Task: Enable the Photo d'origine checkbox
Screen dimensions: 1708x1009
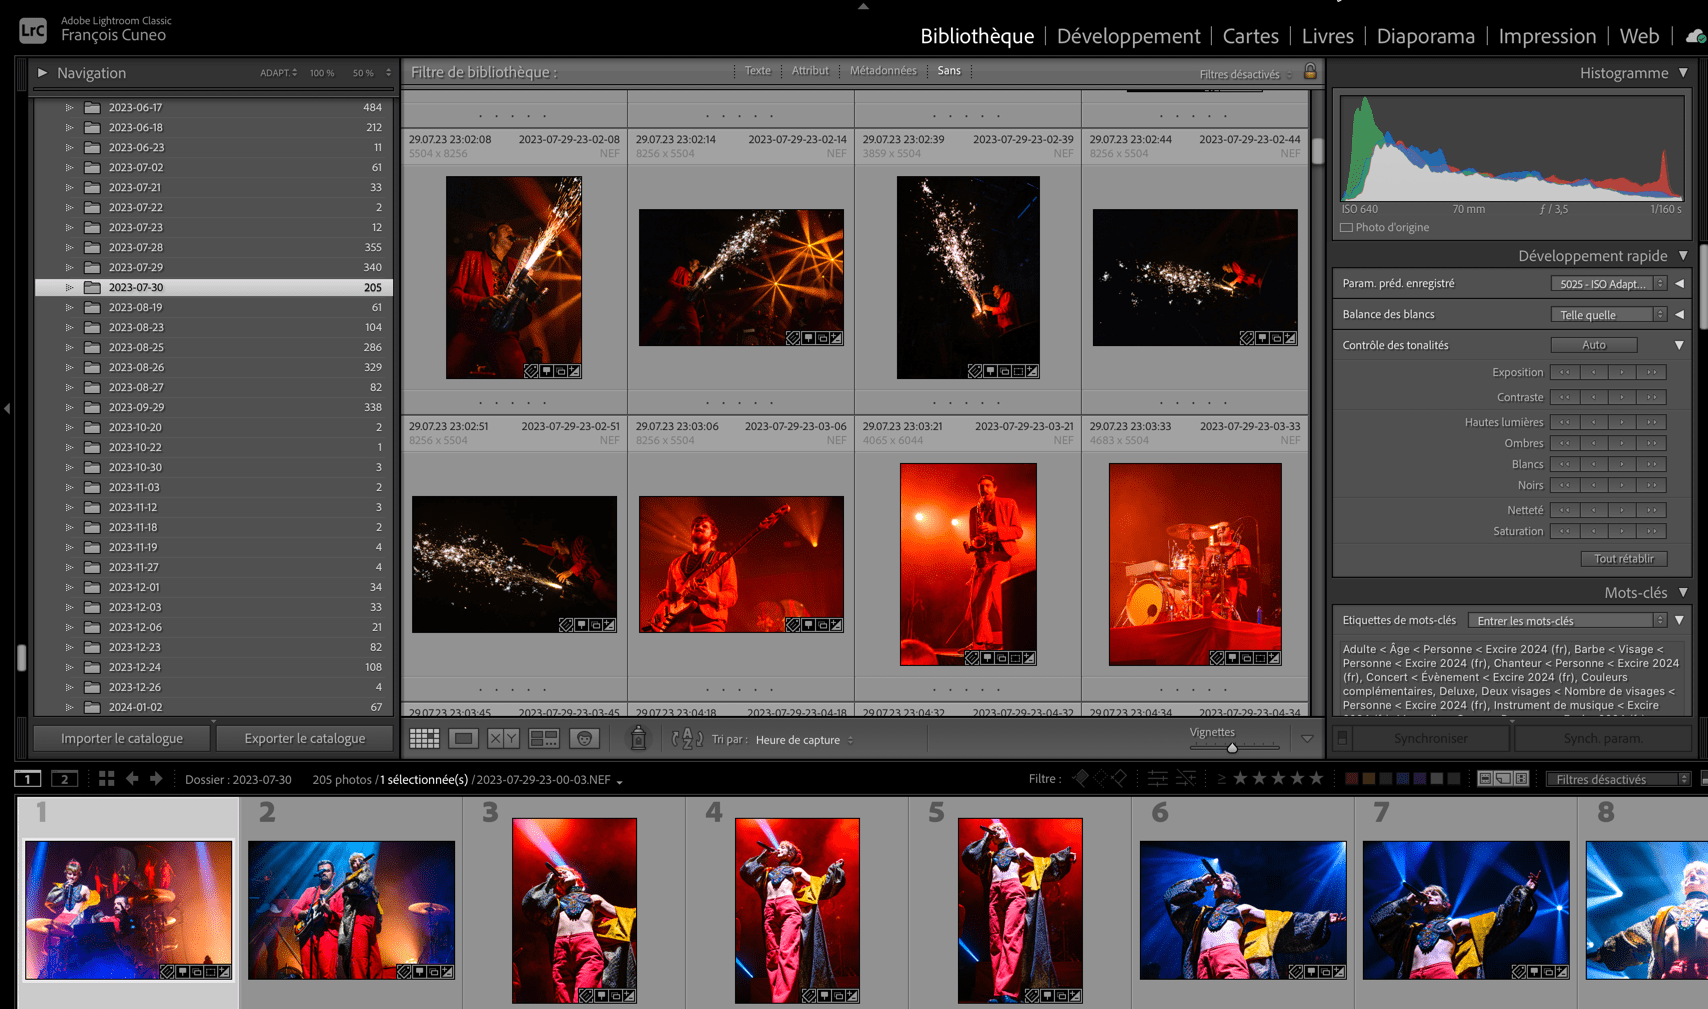Action: tap(1347, 228)
